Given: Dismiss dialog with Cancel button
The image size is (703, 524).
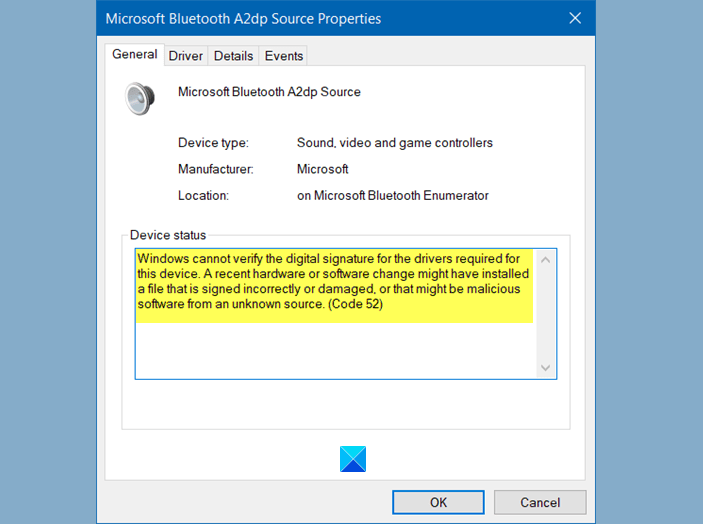Looking at the screenshot, I should pos(540,502).
